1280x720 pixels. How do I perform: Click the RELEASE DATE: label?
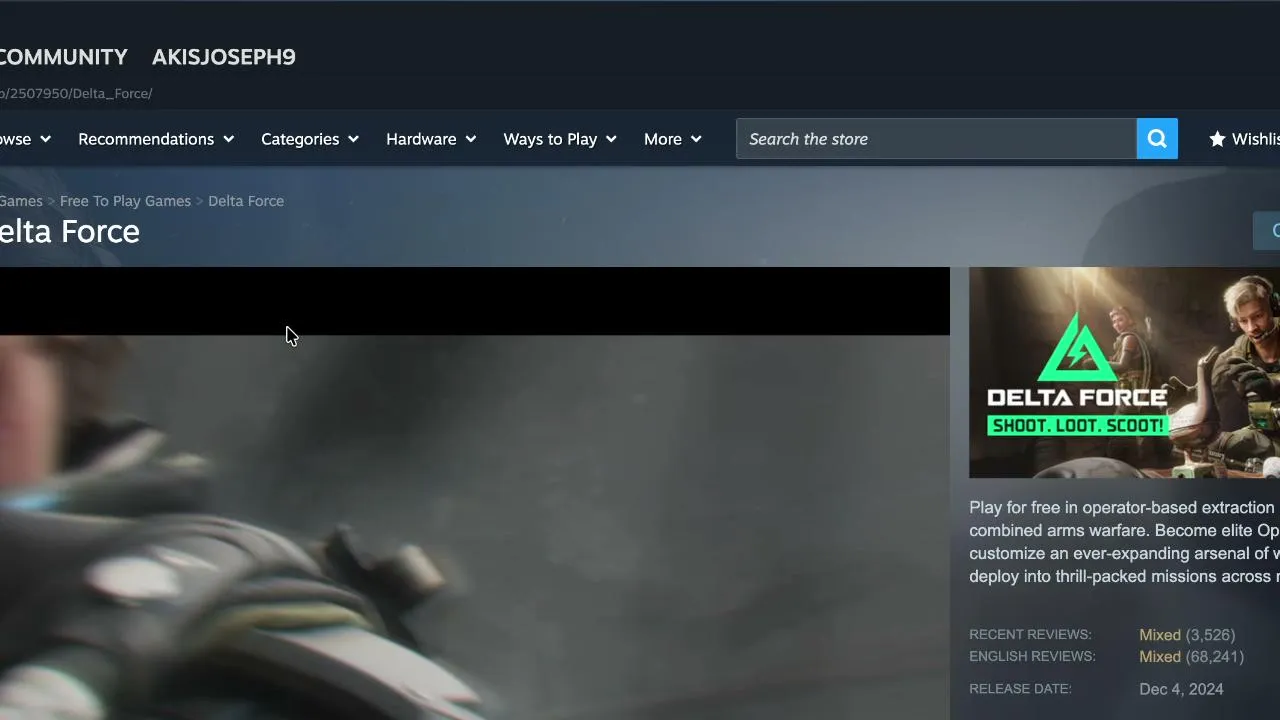coord(1020,689)
